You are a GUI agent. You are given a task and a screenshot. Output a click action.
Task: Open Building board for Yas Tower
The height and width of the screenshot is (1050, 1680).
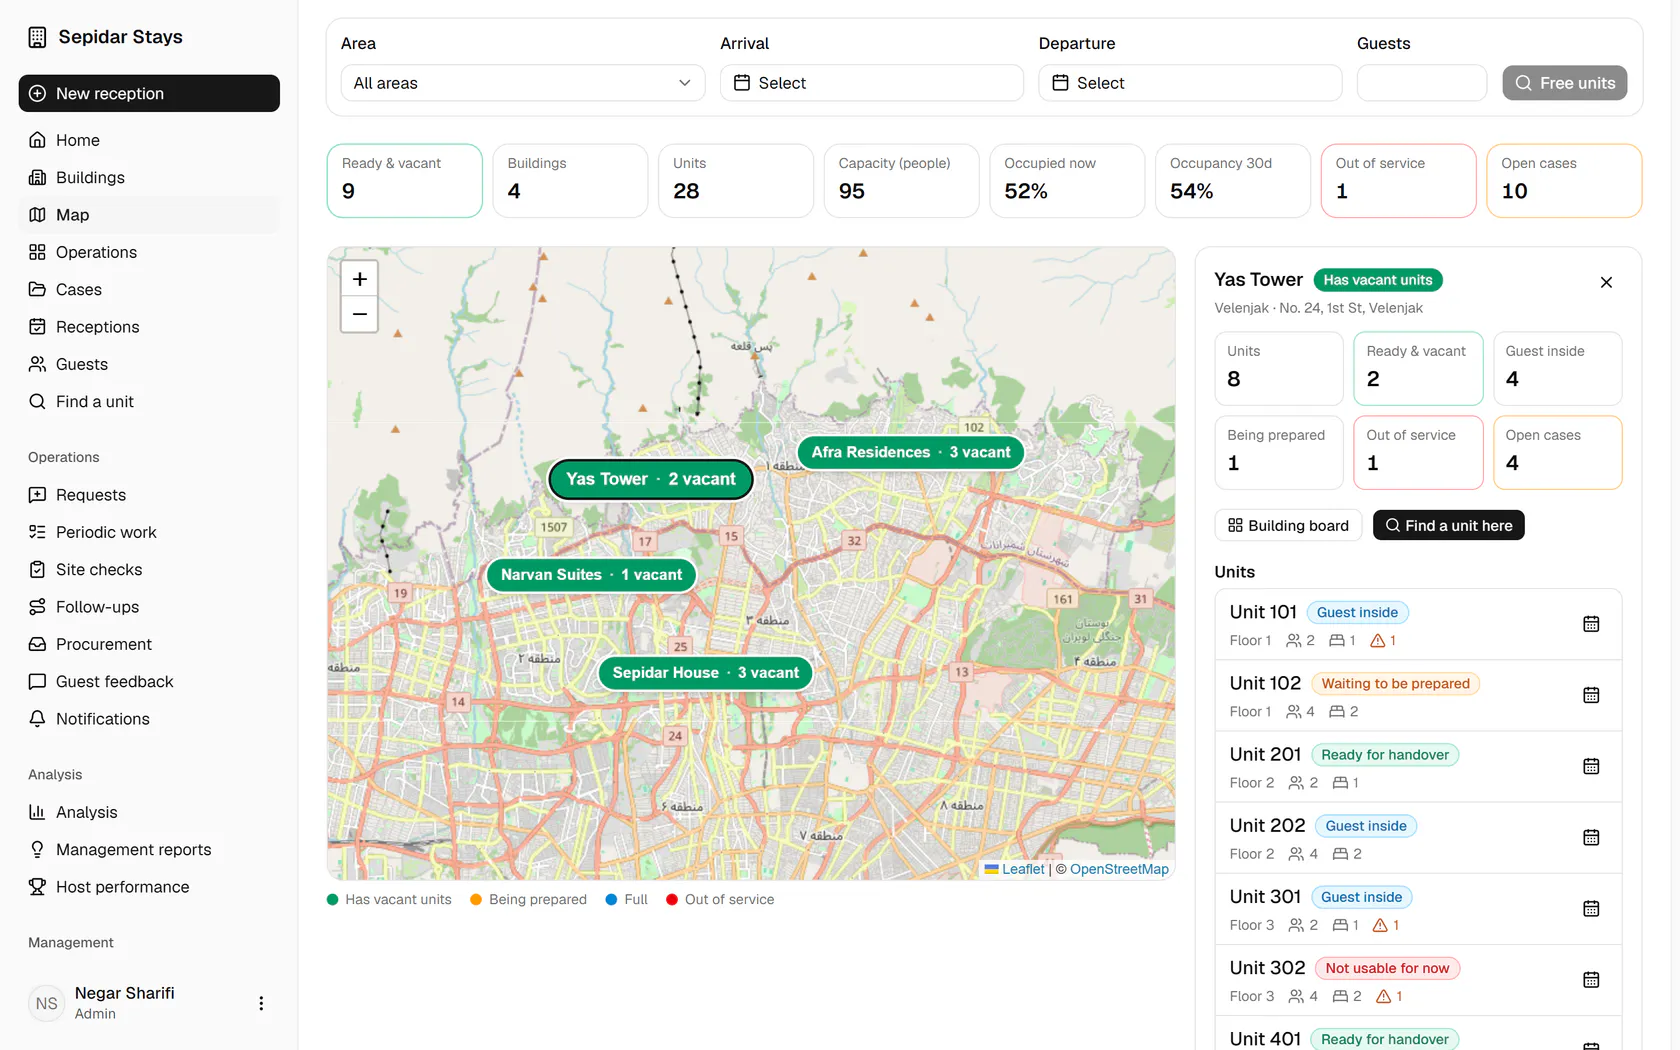pyautogui.click(x=1288, y=526)
